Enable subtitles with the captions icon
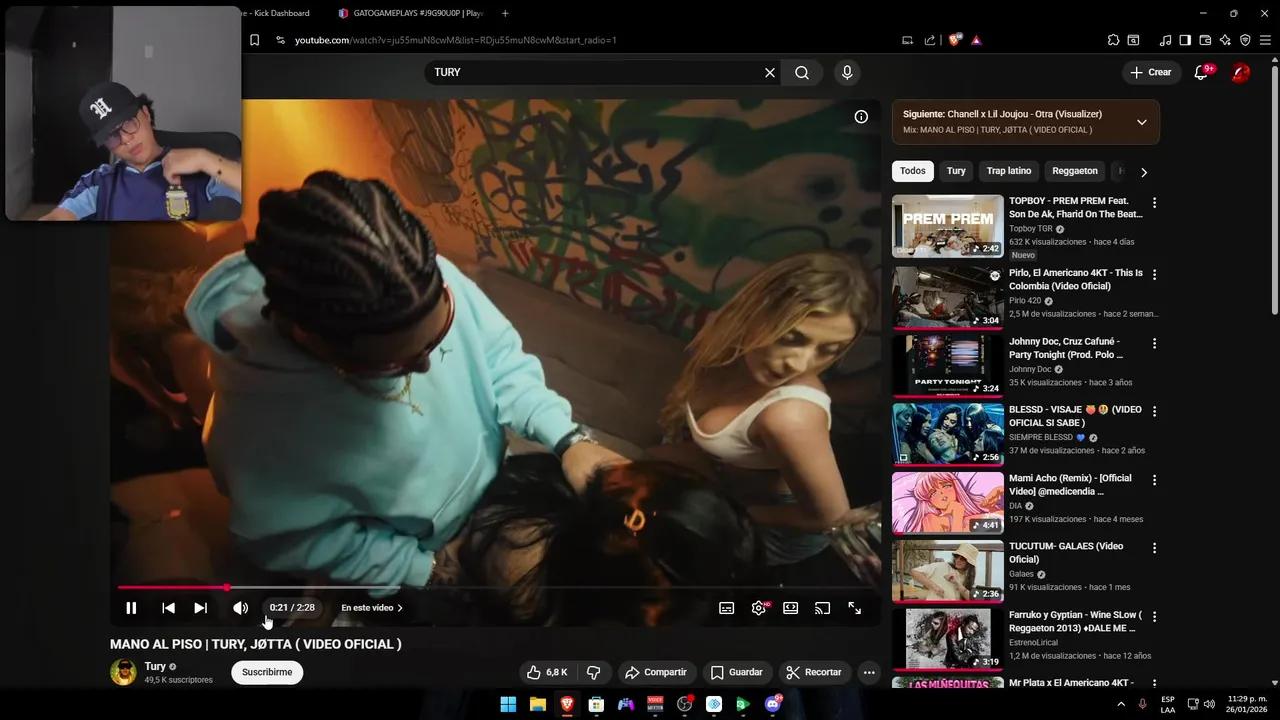The height and width of the screenshot is (720, 1280). coord(726,607)
